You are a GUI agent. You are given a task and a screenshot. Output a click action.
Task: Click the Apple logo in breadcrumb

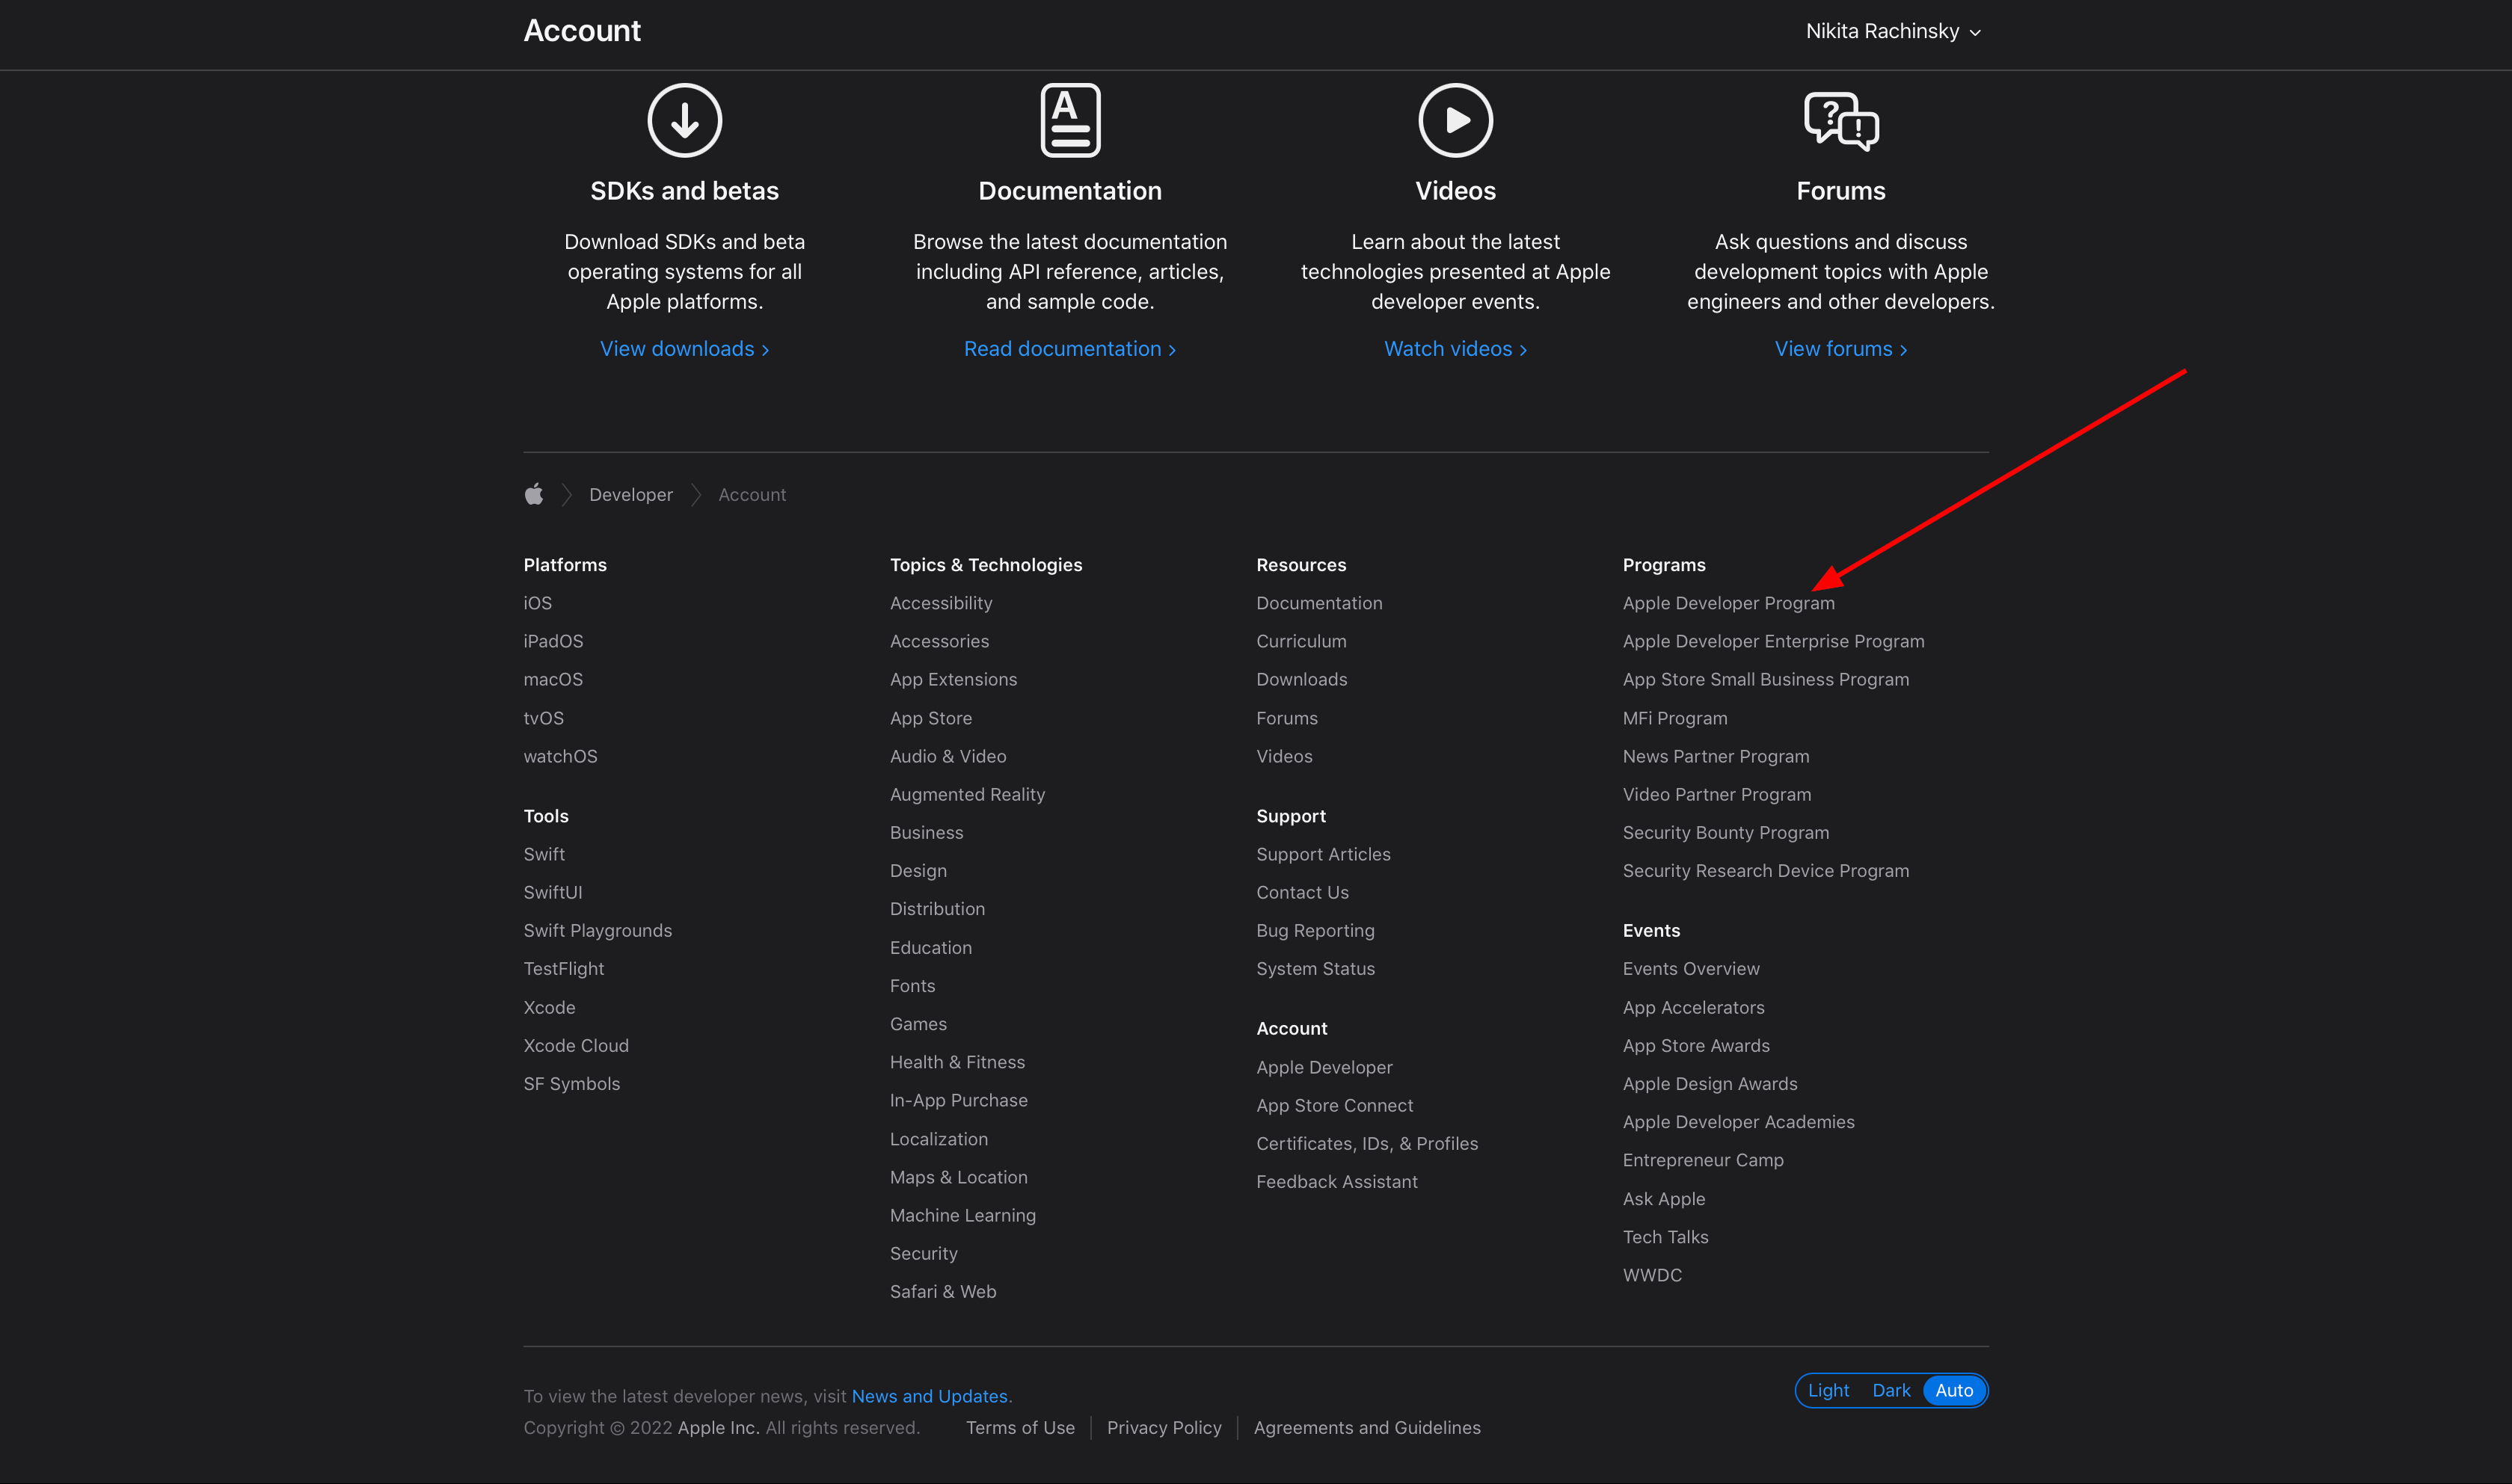pos(534,494)
